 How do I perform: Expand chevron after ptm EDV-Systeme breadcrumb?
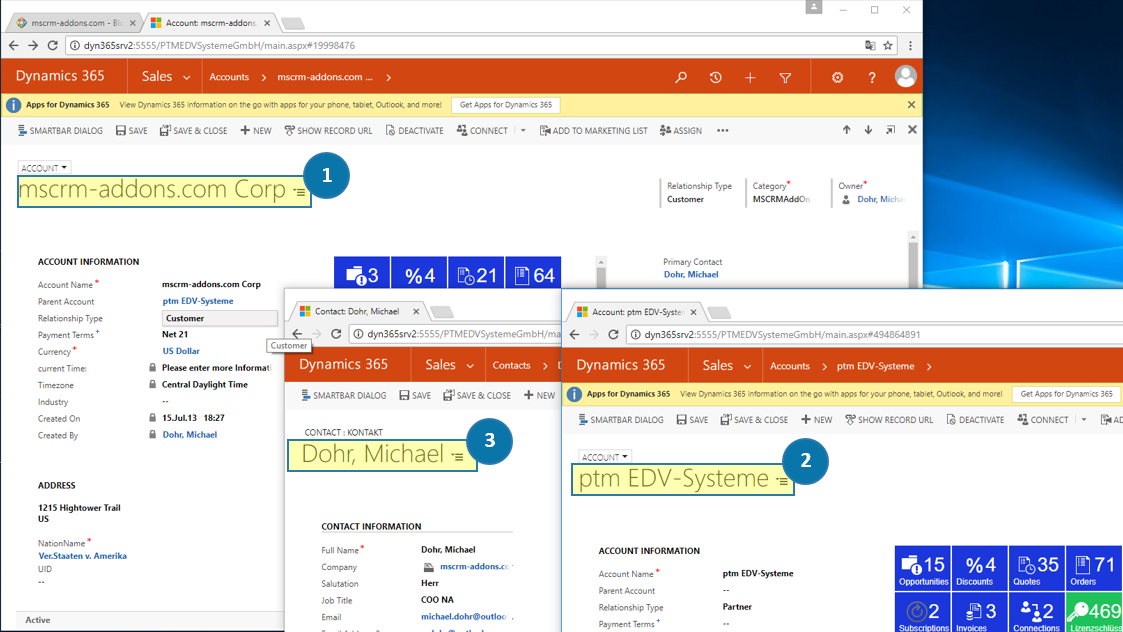(x=929, y=366)
